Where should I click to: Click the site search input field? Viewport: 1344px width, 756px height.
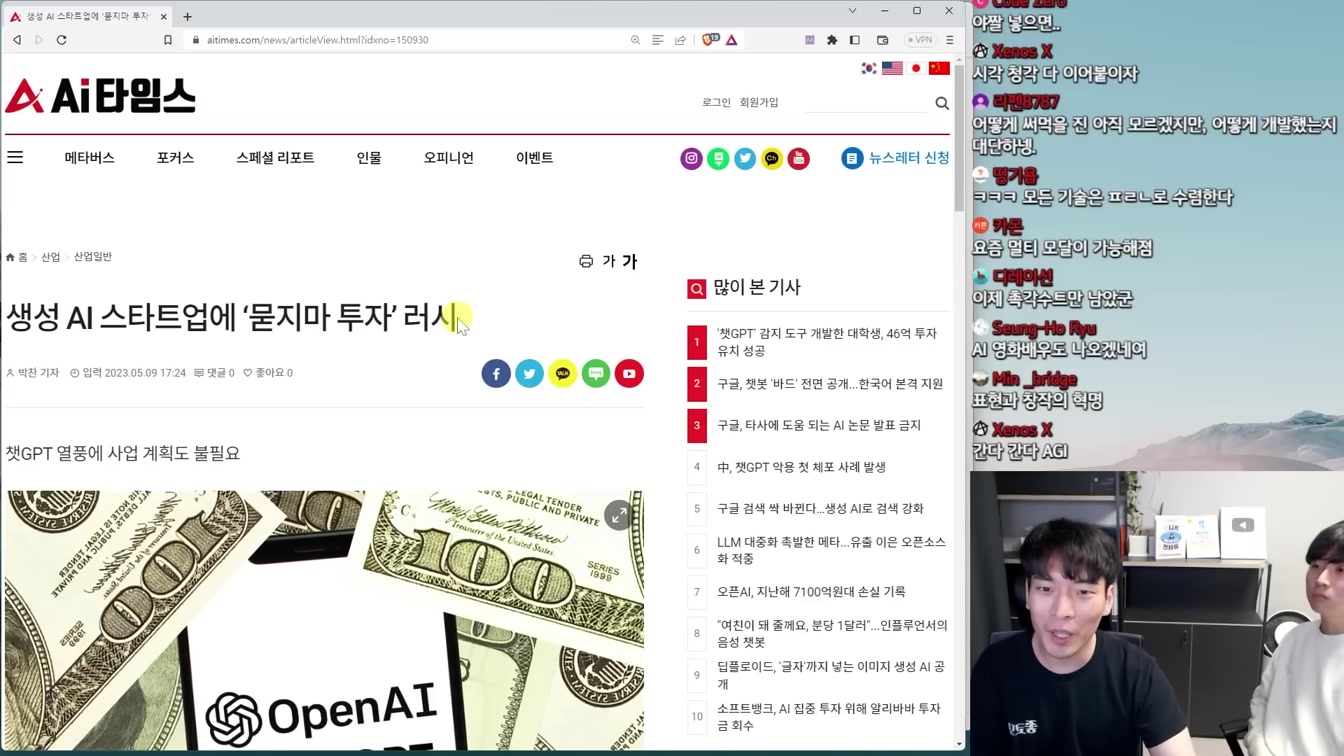866,102
